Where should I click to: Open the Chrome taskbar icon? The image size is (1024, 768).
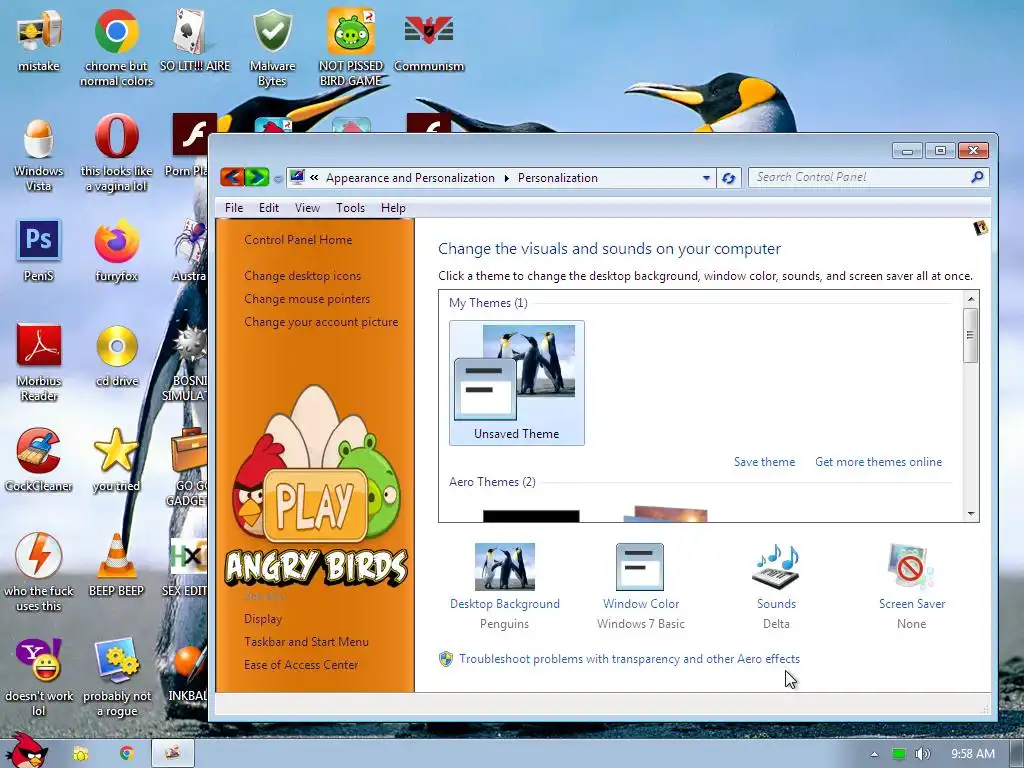[126, 753]
